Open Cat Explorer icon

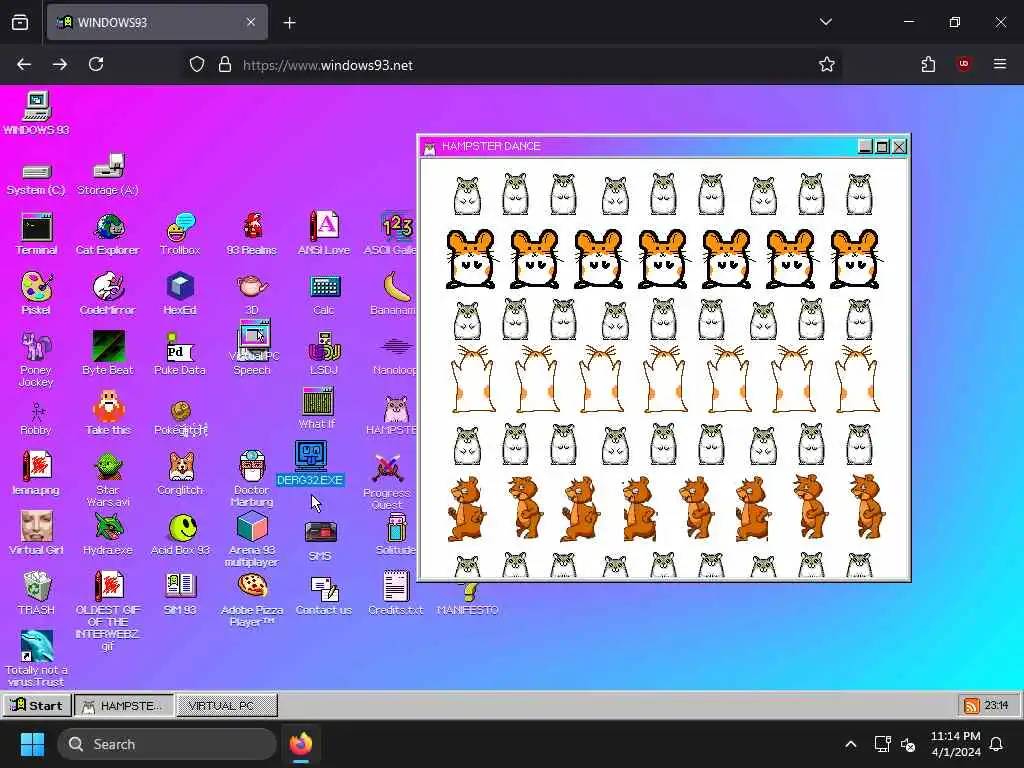108,234
